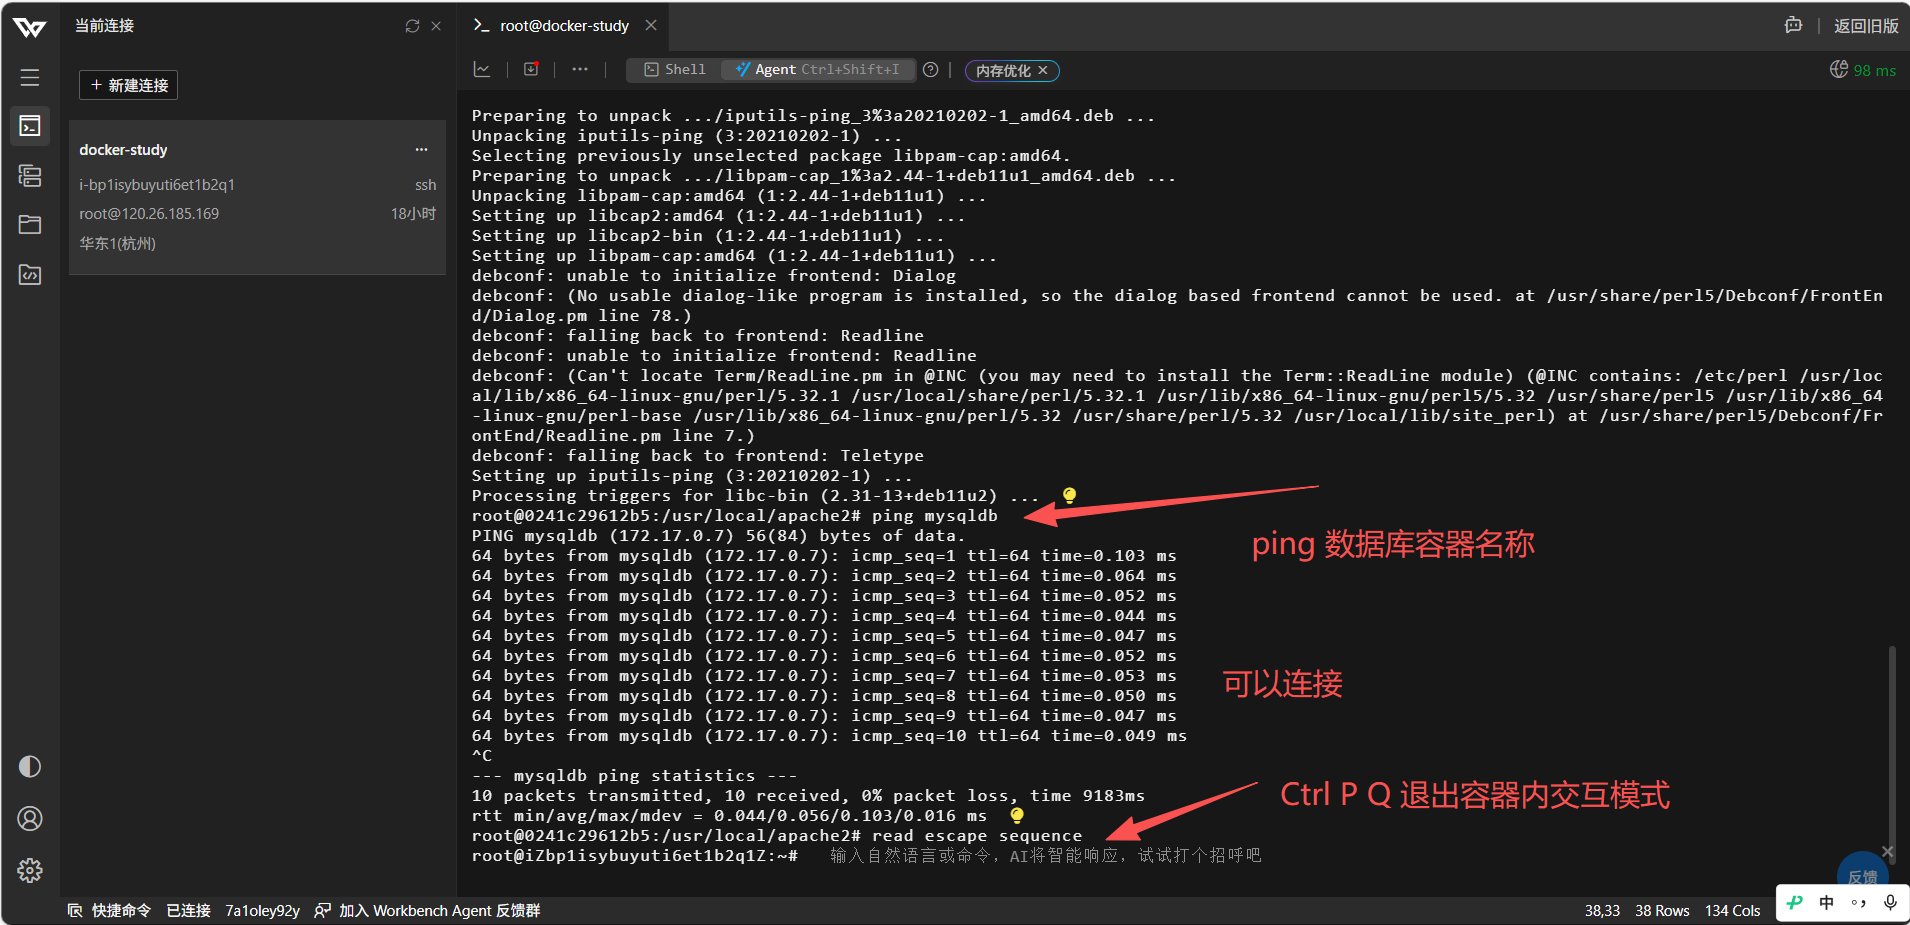1910x925 pixels.
Task: Remove the 内存优化 tag
Action: point(1043,70)
